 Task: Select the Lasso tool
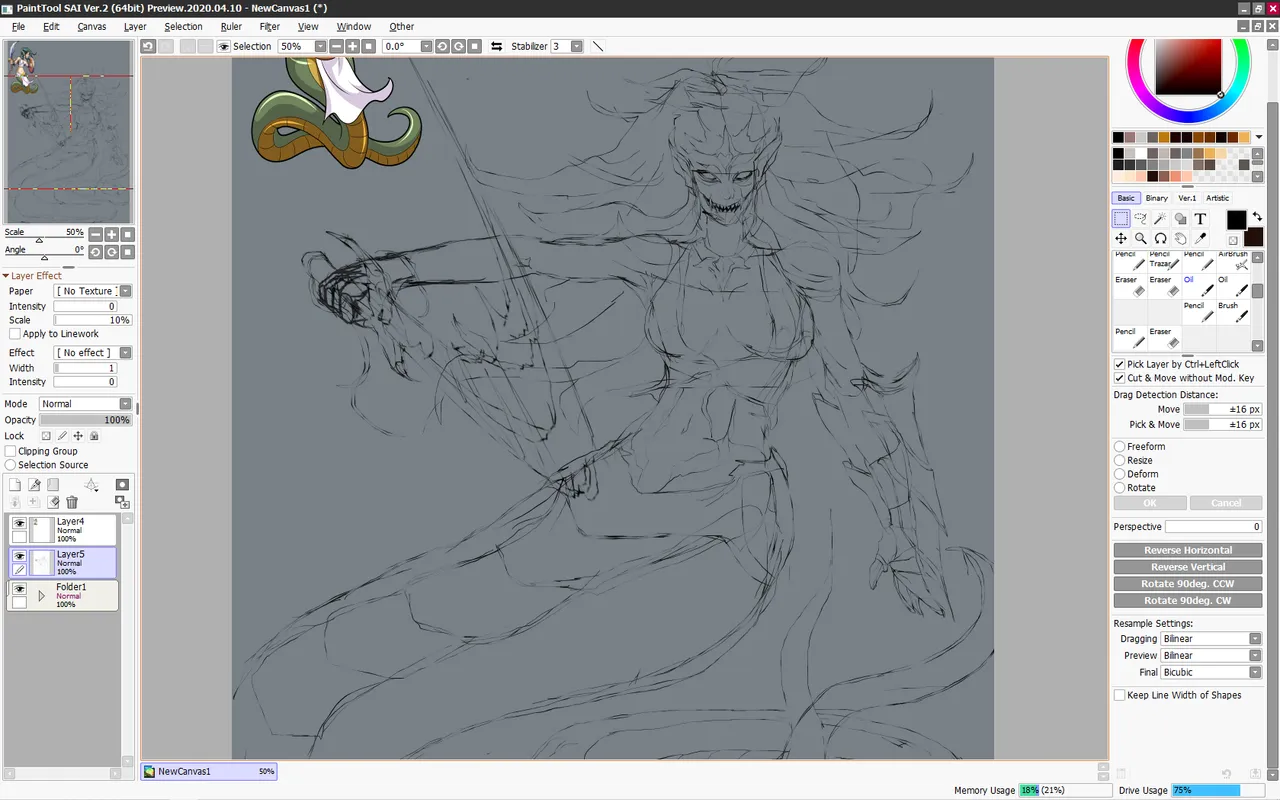1141,219
